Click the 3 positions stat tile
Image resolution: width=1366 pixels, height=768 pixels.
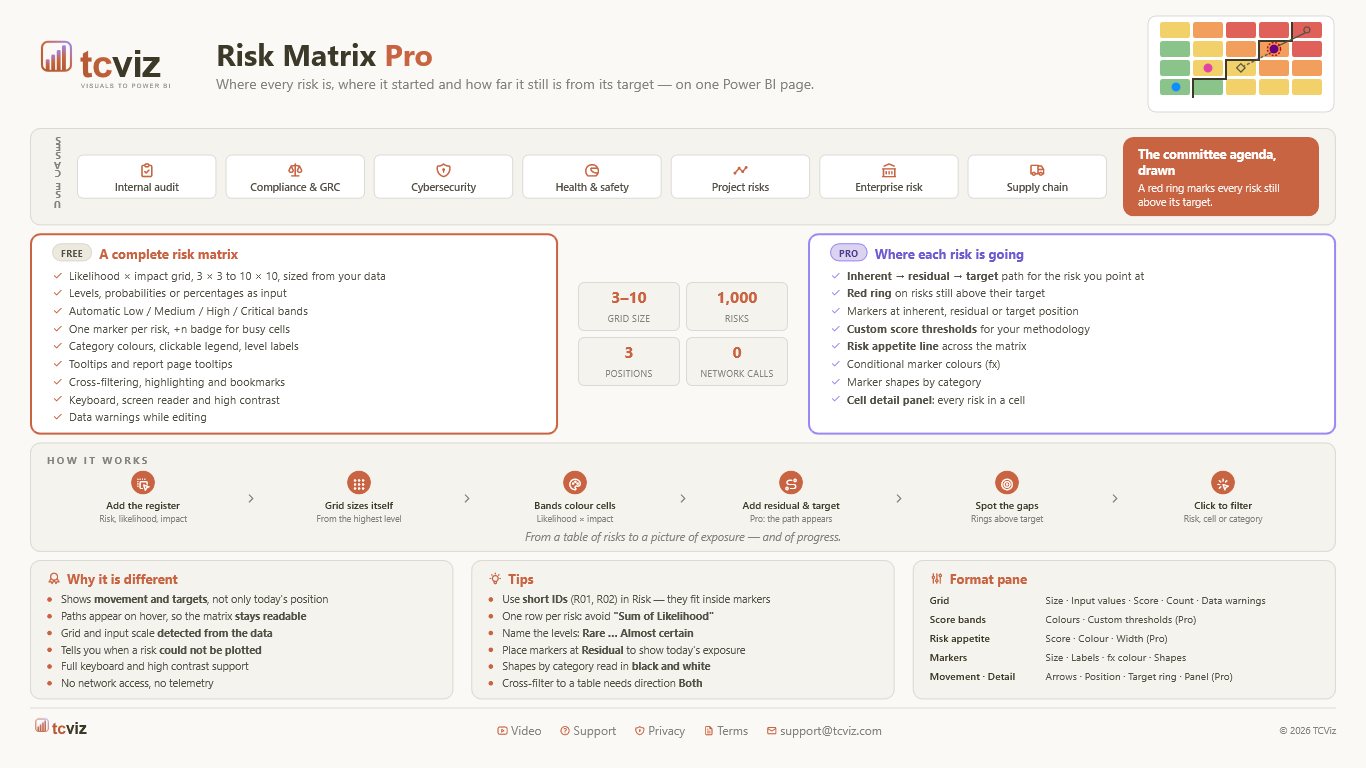click(629, 361)
